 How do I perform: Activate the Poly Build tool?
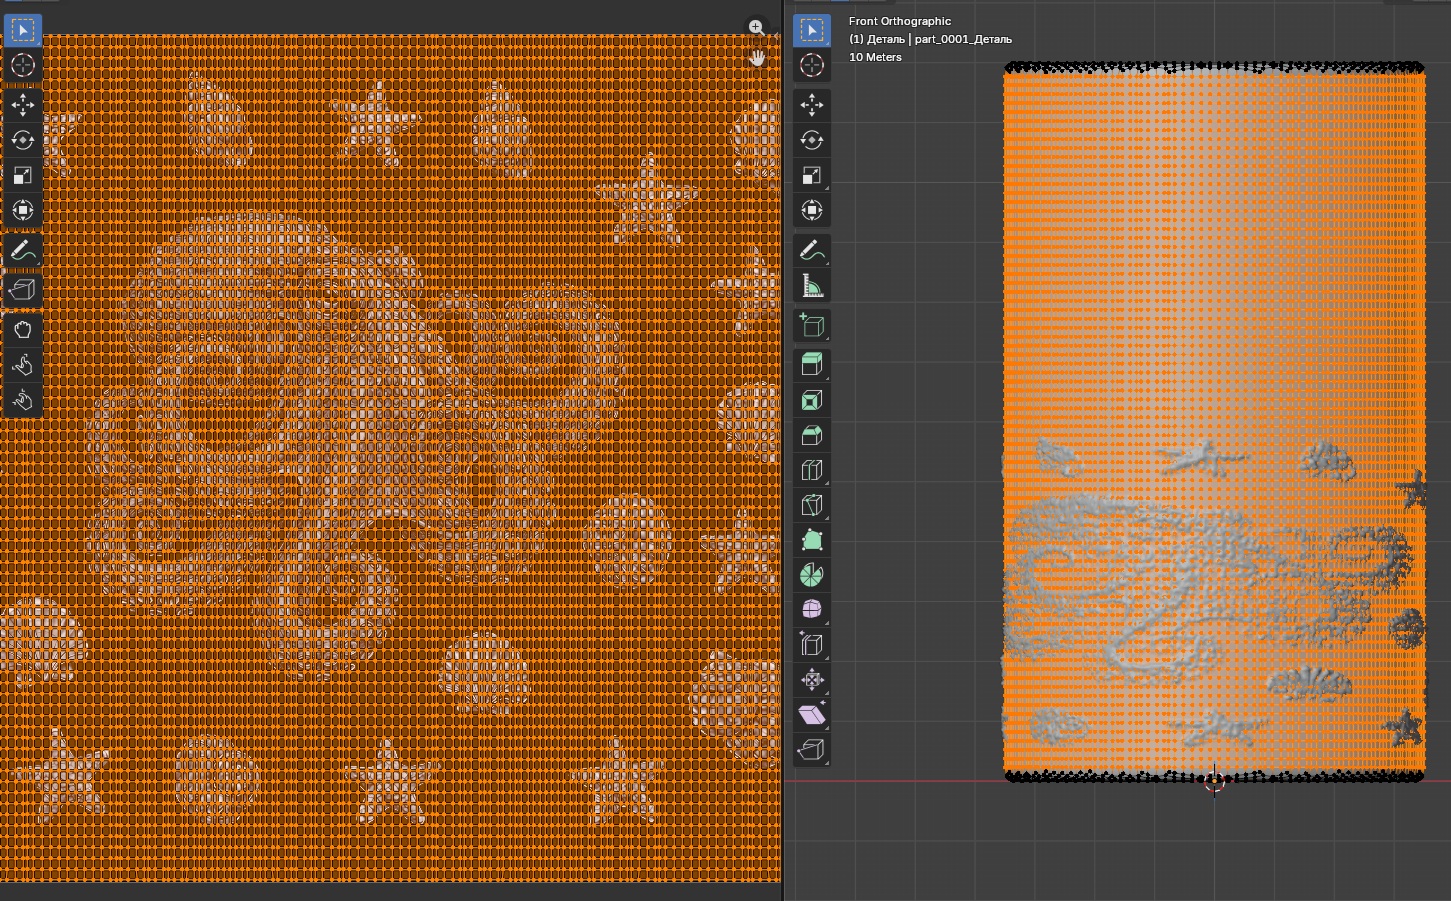coord(812,541)
